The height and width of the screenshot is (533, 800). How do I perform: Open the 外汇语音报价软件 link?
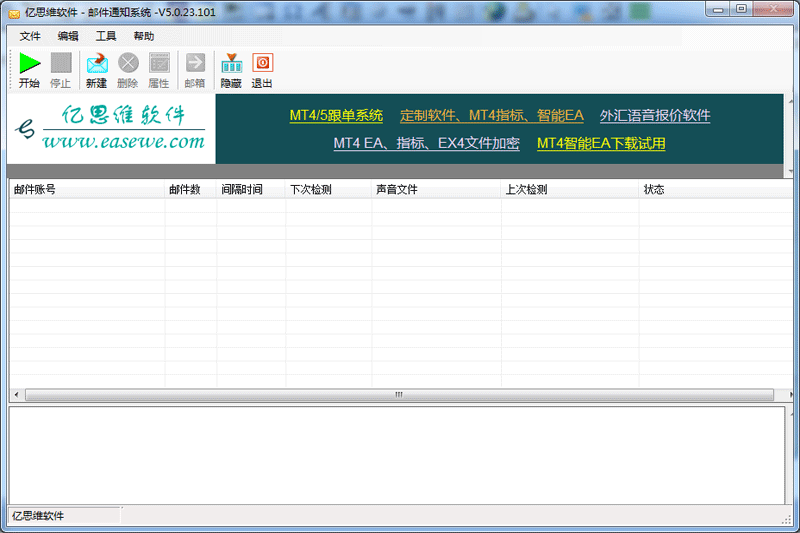(655, 116)
